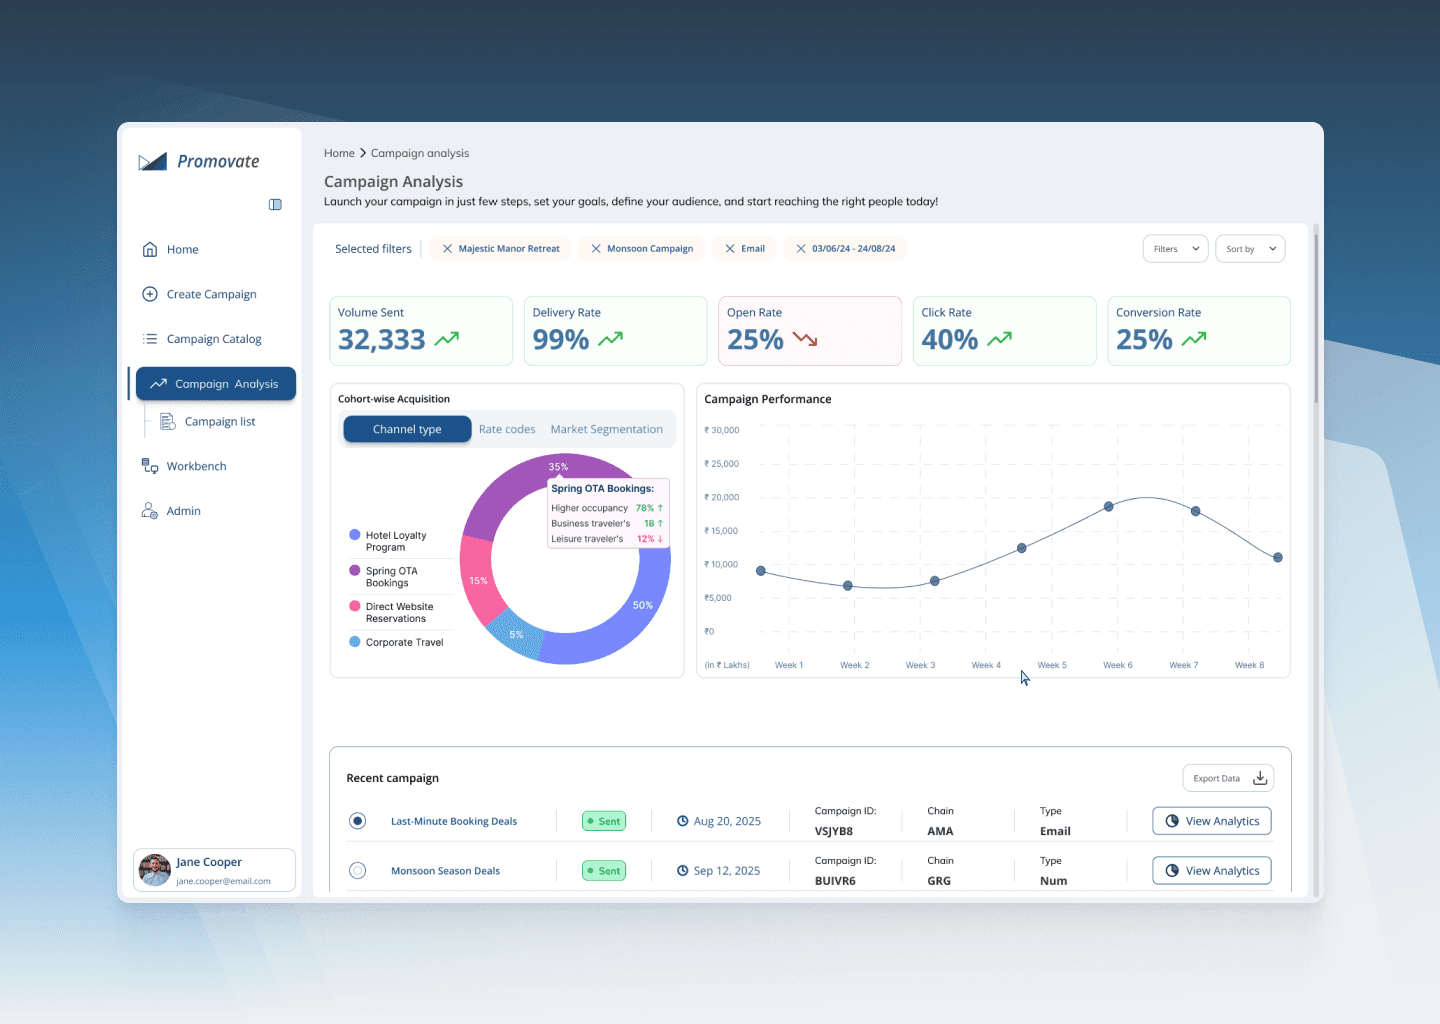Open the Filters dropdown

(x=1176, y=249)
